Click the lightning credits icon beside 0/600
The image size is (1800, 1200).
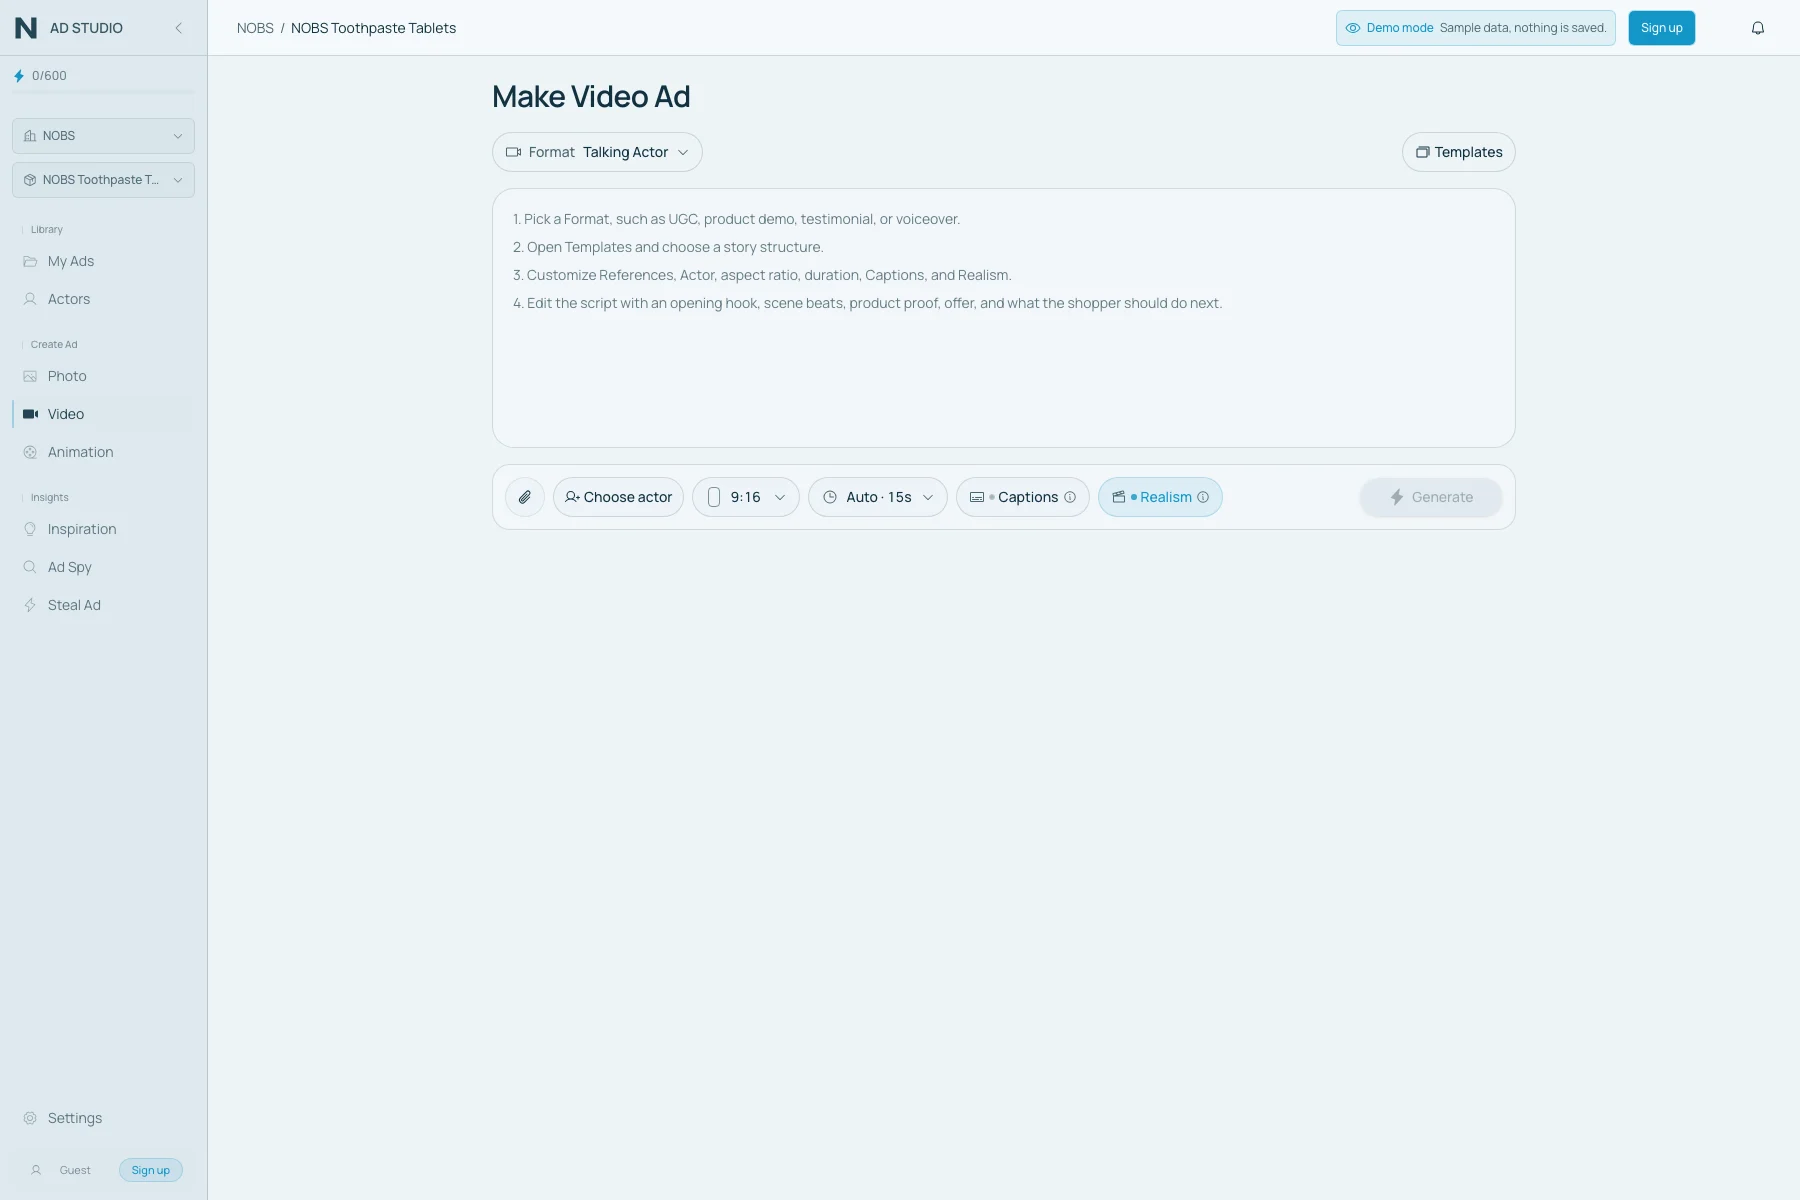[19, 76]
